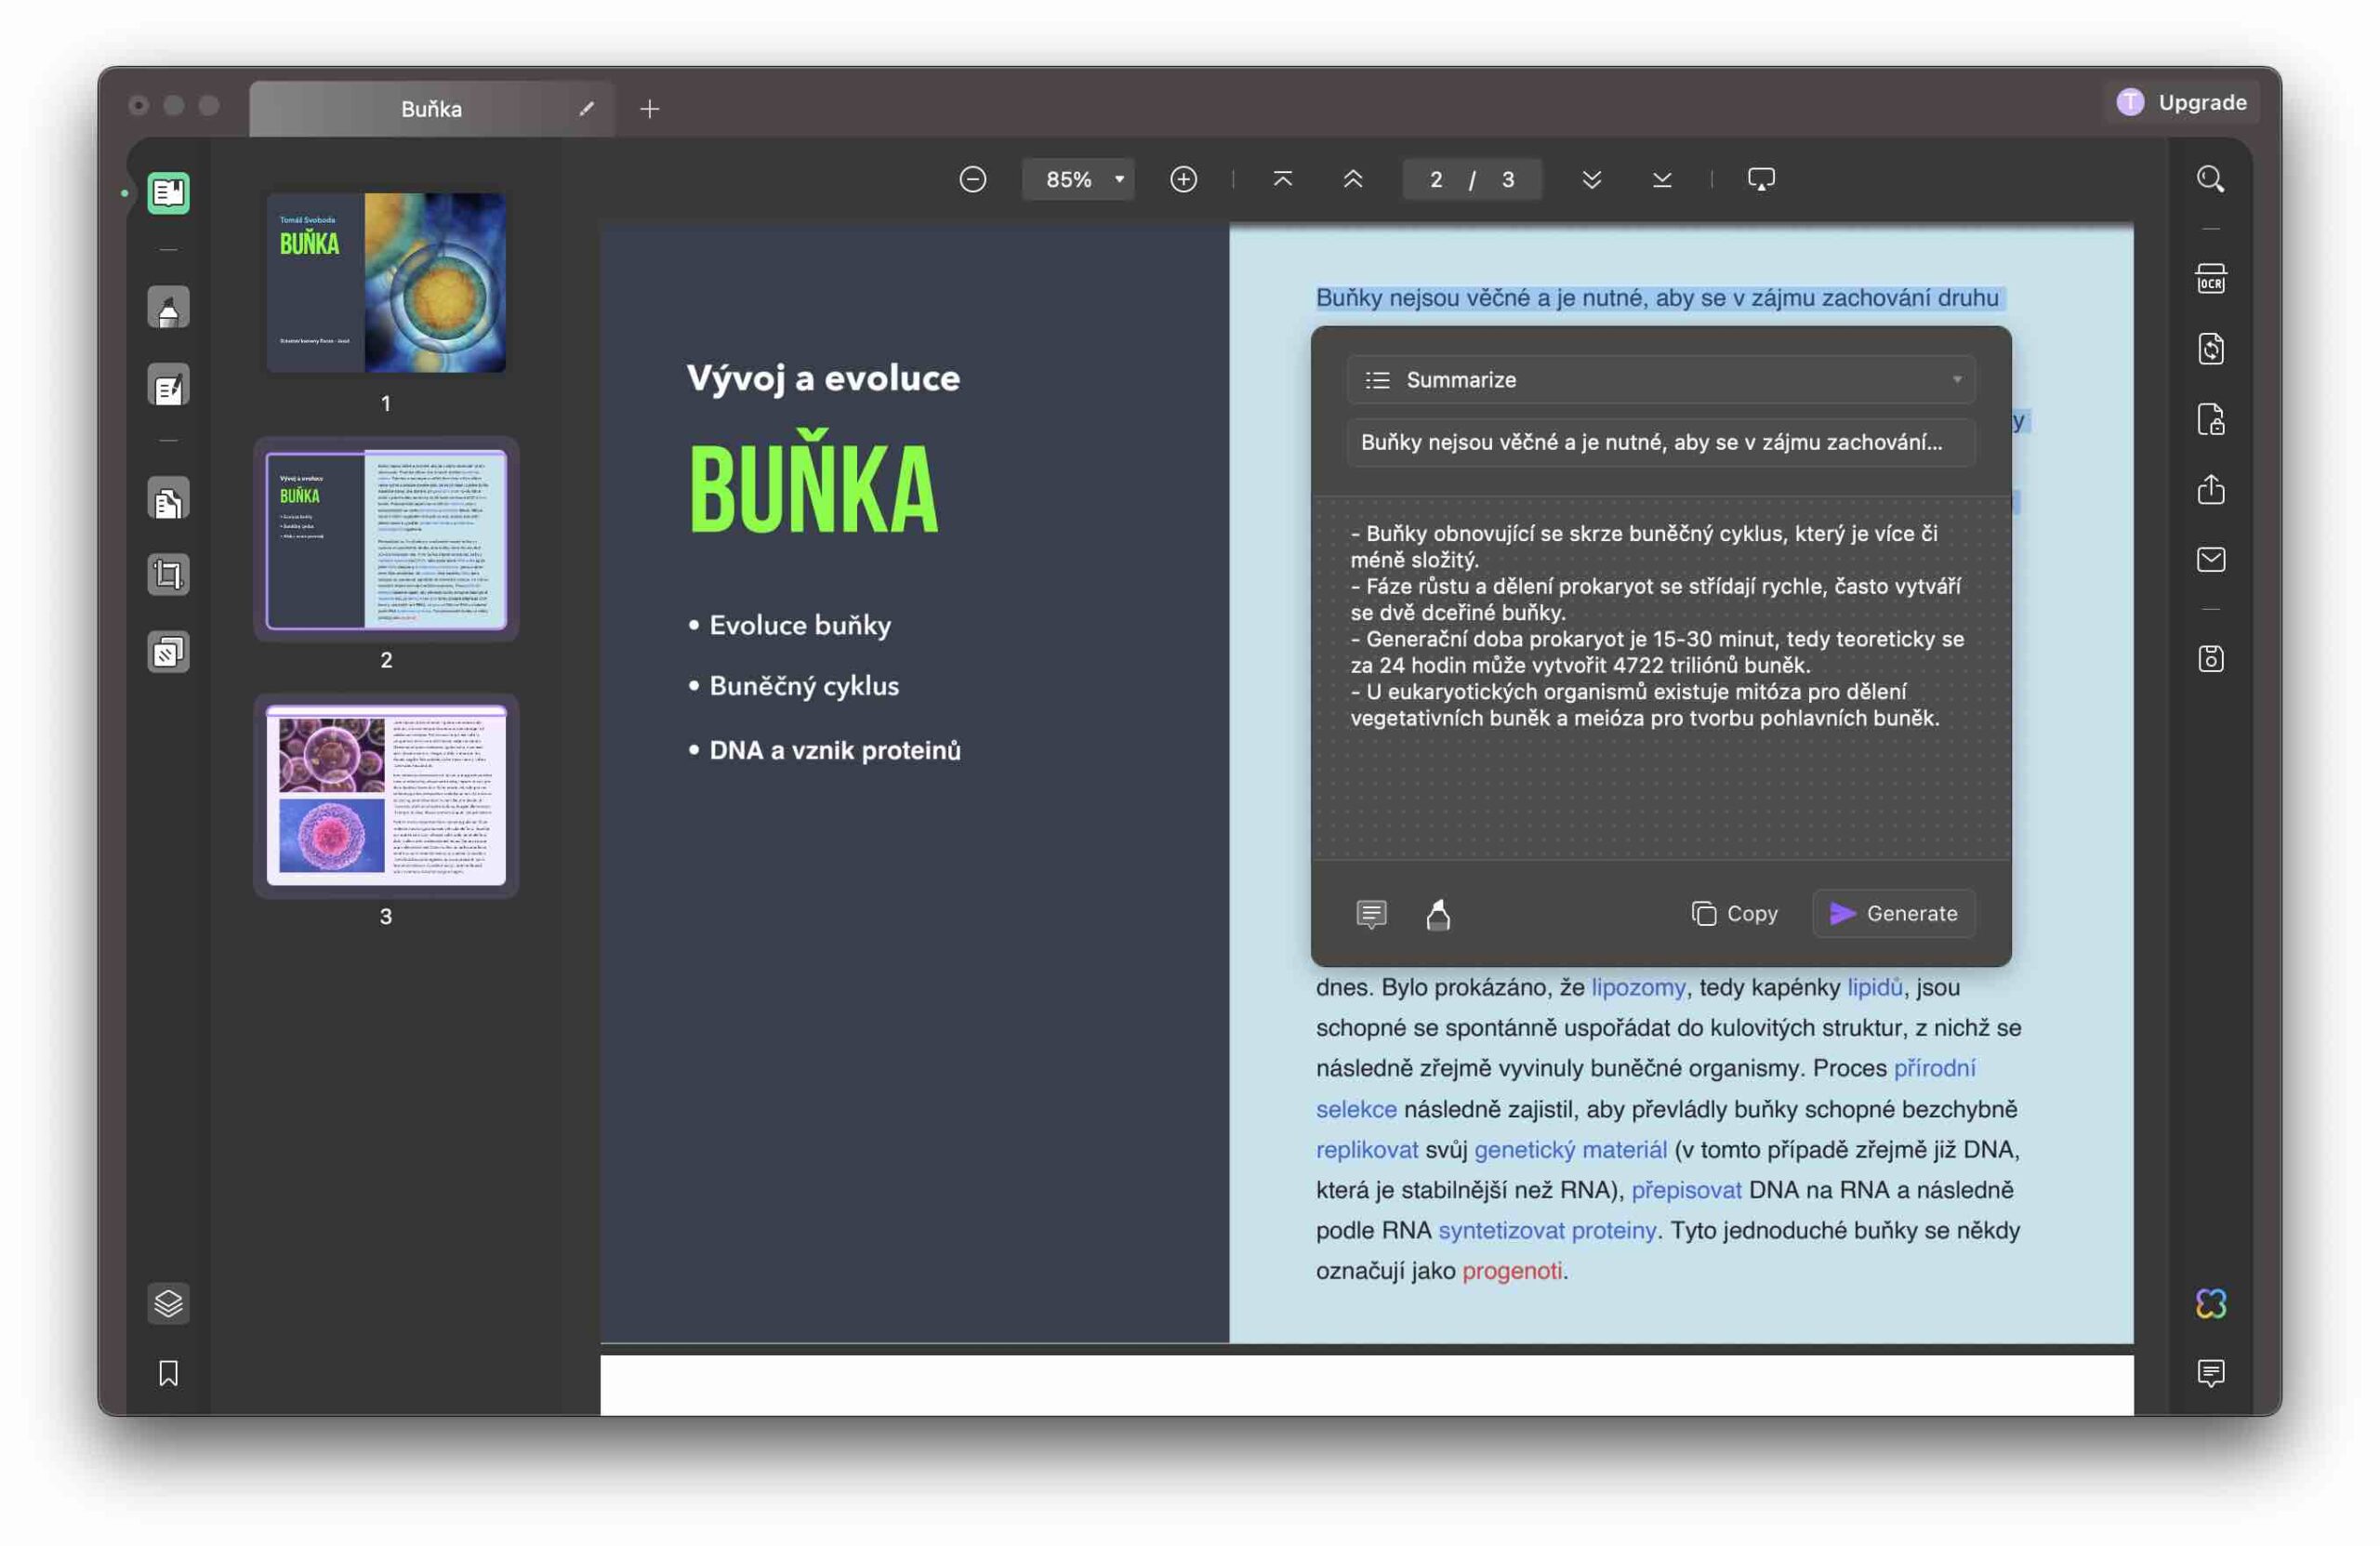Zoom in with the plus icon
This screenshot has height=1546, width=2380.
pyautogui.click(x=1183, y=179)
